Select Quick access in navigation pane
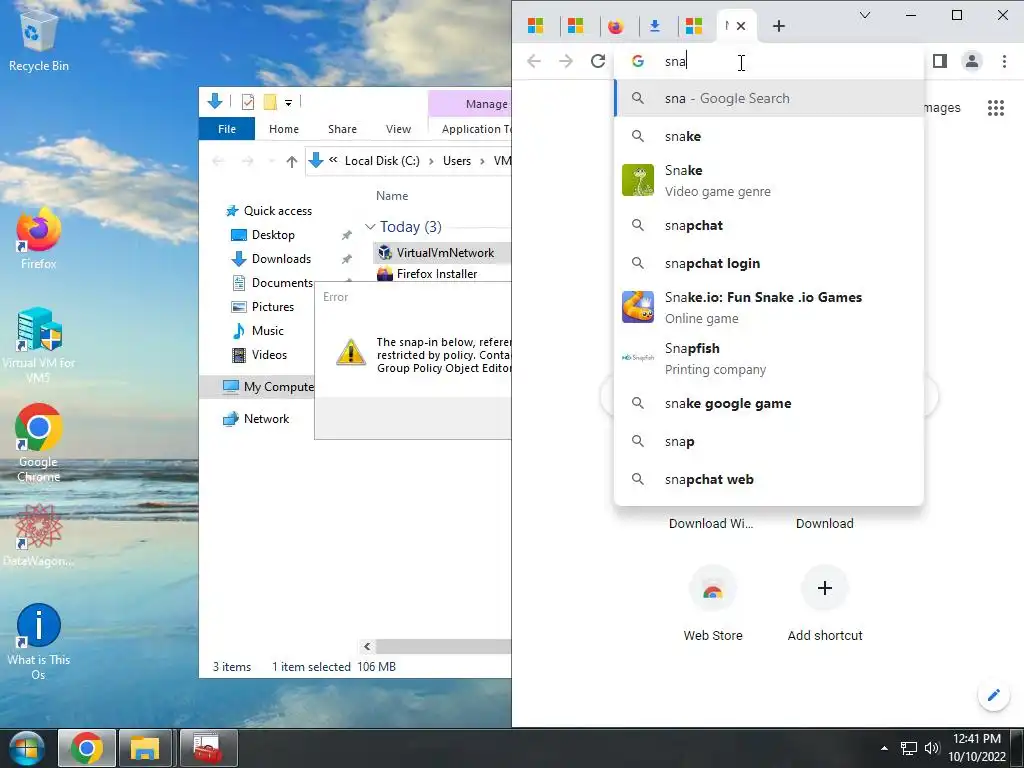Viewport: 1024px width, 768px height. [268, 211]
